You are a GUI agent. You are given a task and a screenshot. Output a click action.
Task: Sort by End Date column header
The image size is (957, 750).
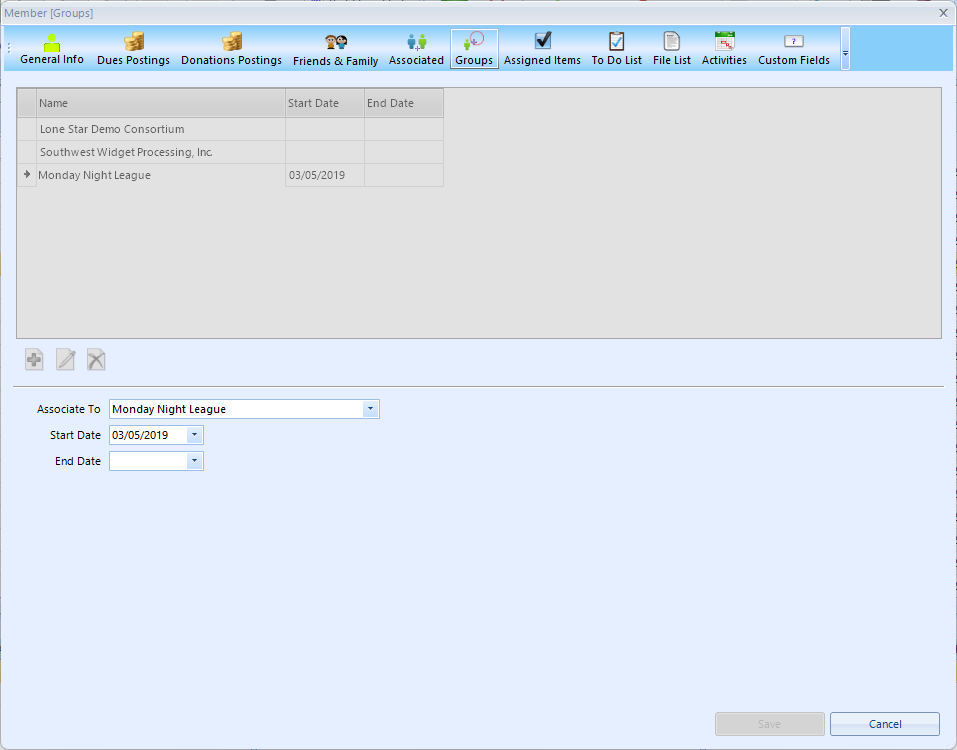pyautogui.click(x=404, y=103)
